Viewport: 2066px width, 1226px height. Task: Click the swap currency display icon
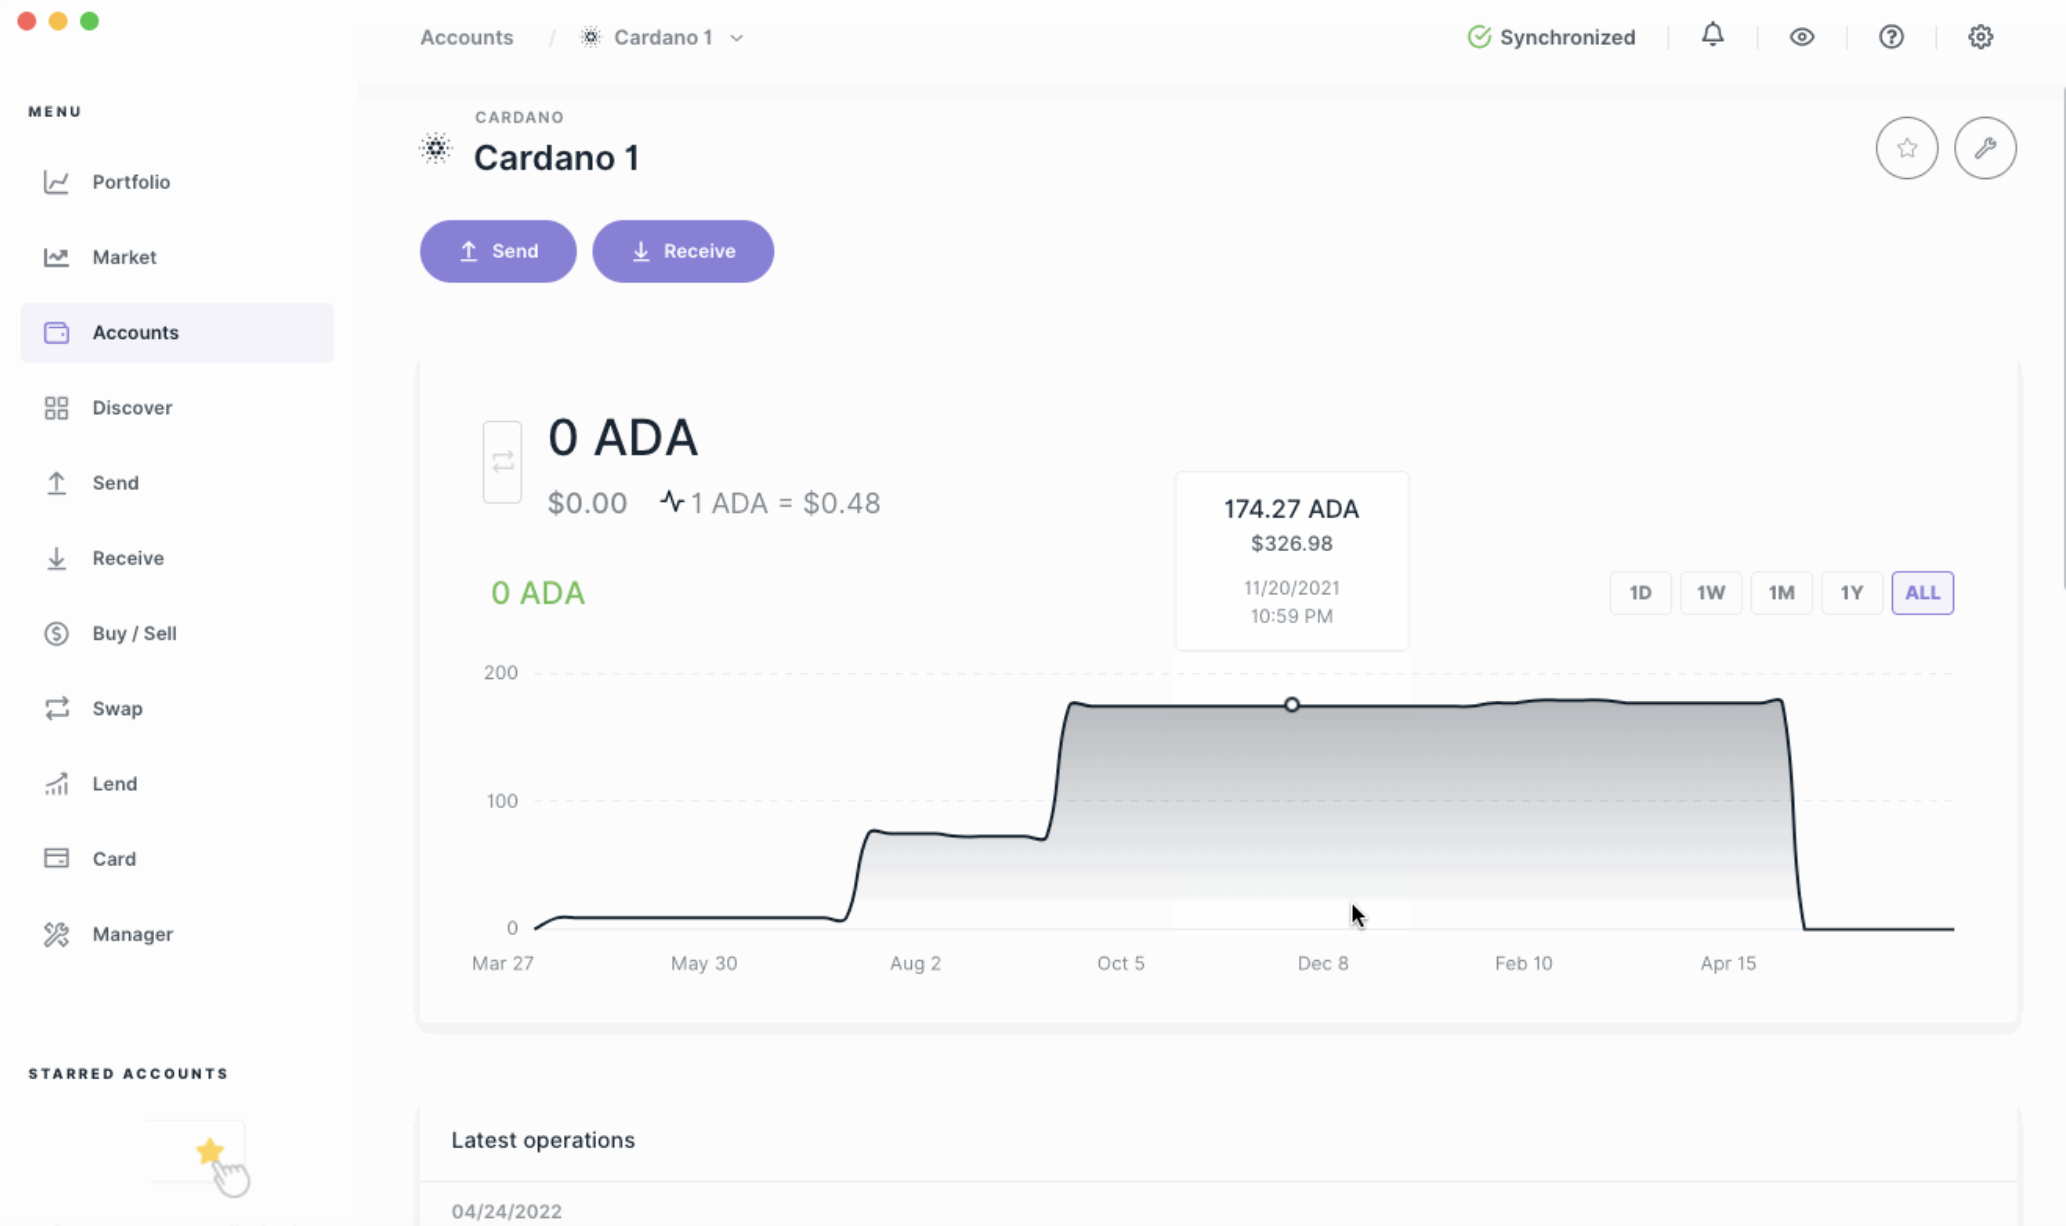pyautogui.click(x=502, y=462)
